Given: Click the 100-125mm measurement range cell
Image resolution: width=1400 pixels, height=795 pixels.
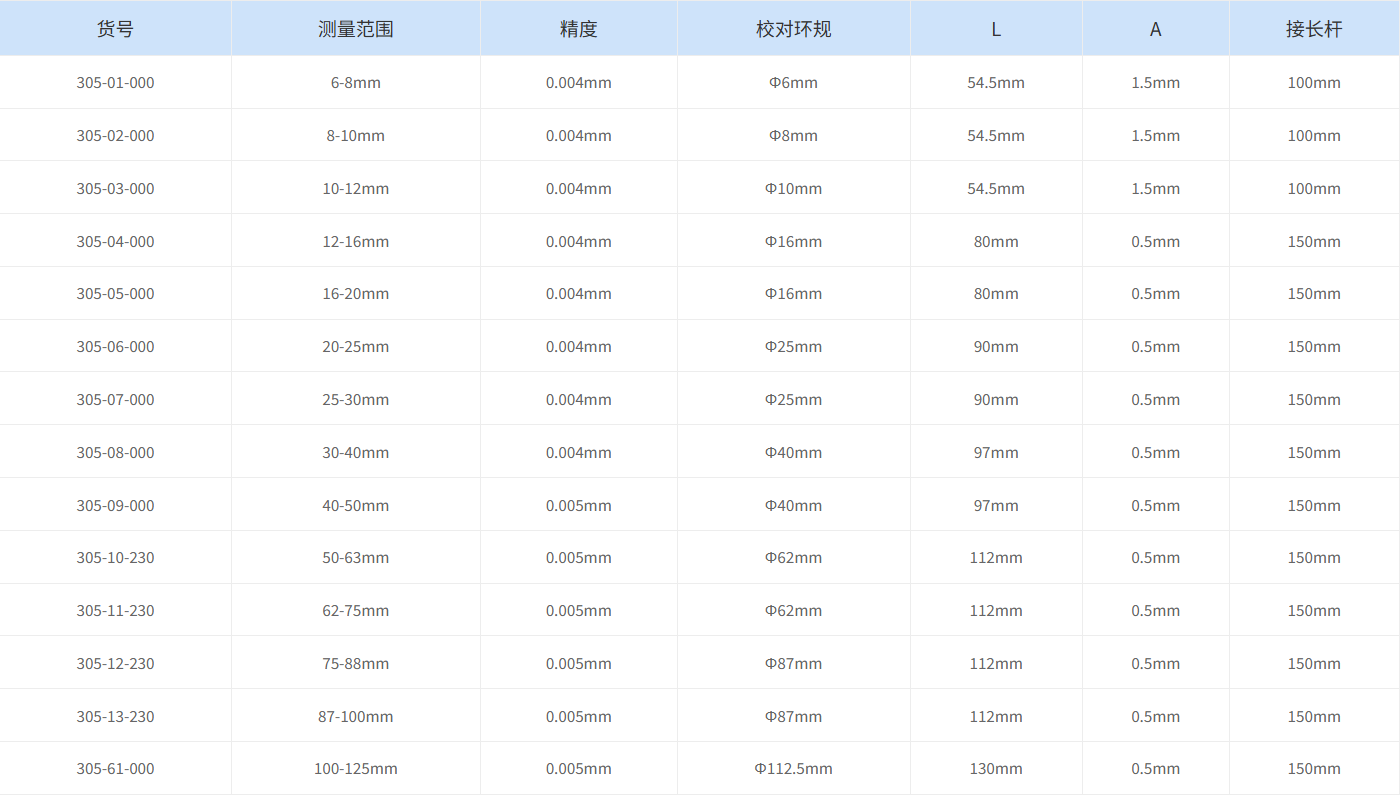Looking at the screenshot, I should pos(355,768).
